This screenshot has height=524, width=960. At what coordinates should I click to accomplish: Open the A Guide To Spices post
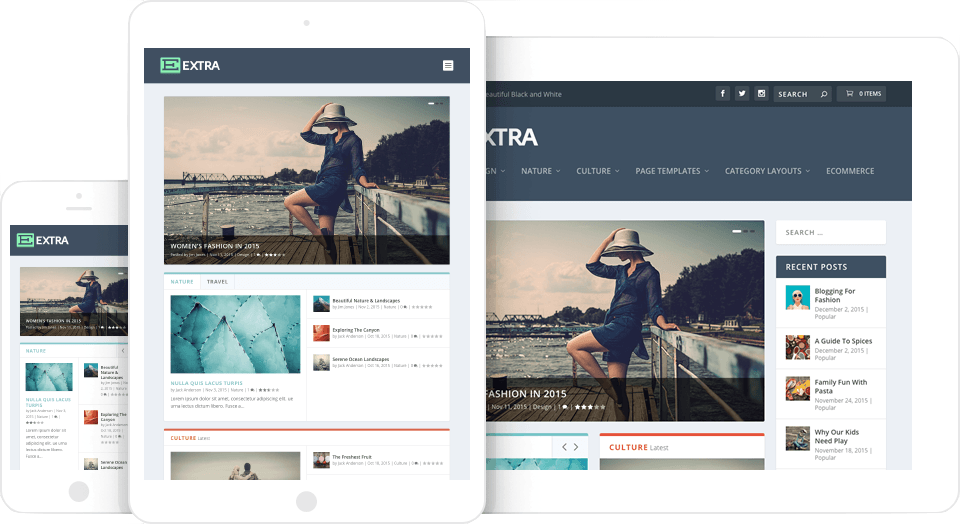point(843,341)
